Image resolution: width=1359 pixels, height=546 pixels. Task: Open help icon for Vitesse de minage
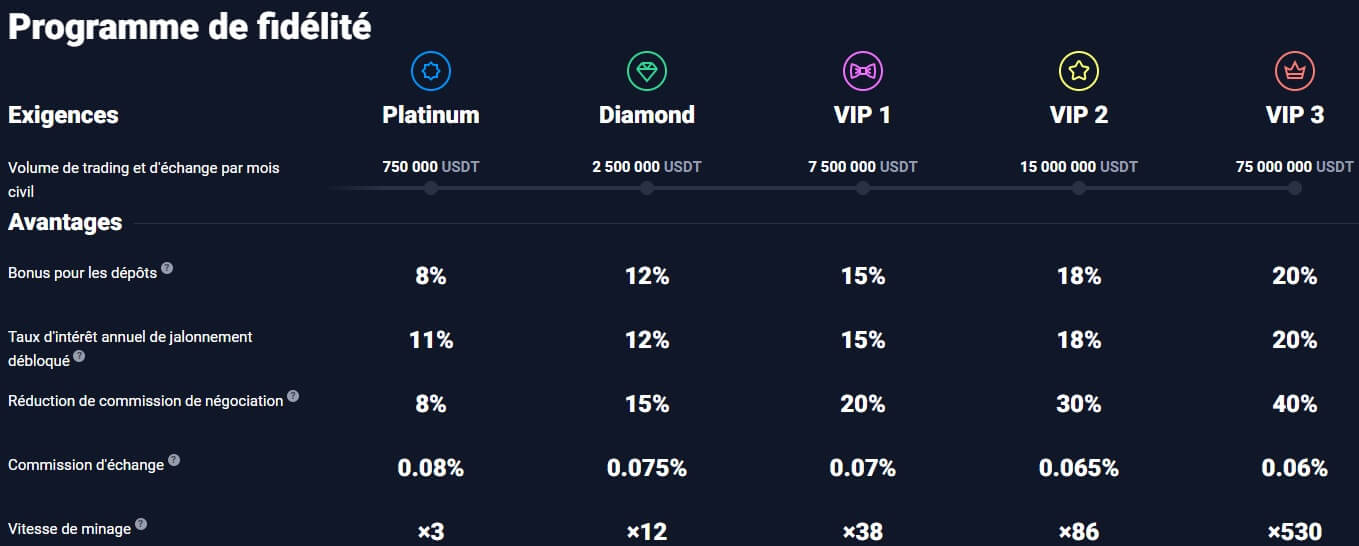141,524
